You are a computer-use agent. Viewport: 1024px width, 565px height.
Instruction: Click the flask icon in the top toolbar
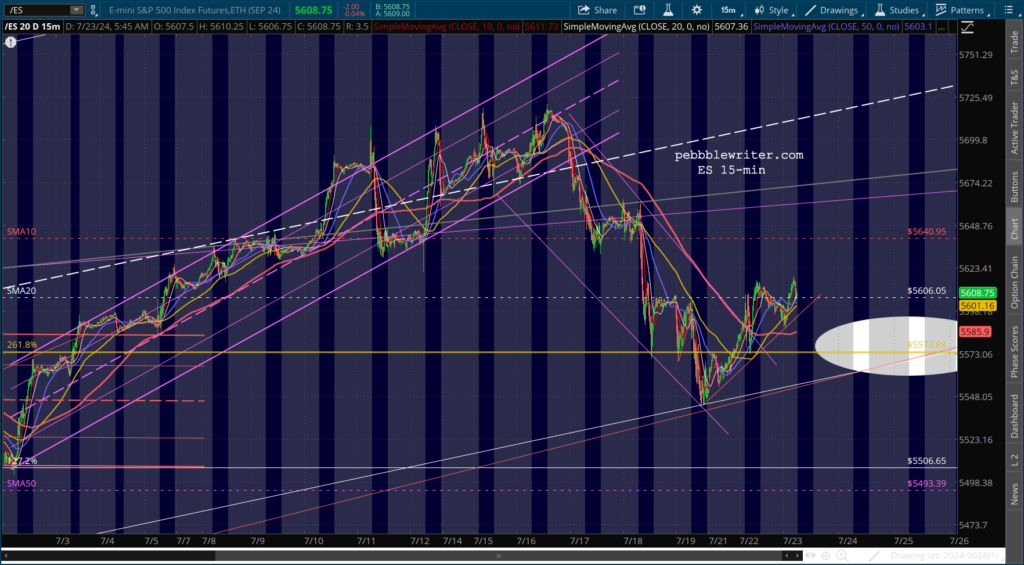(x=668, y=10)
